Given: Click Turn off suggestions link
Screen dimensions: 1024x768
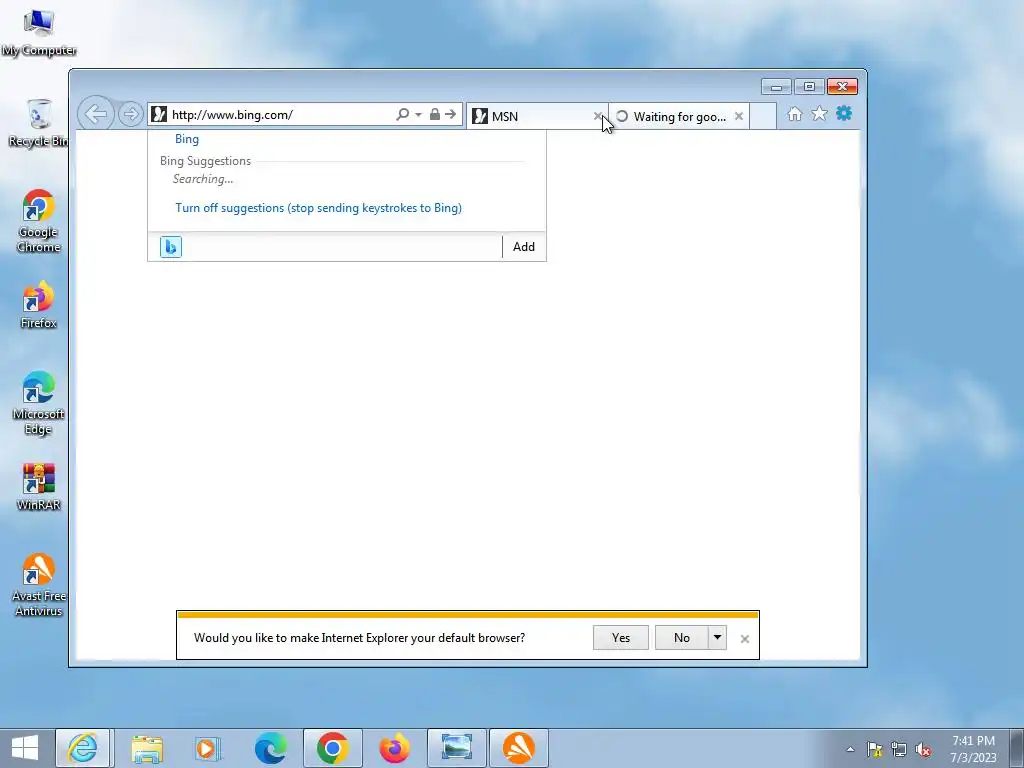Looking at the screenshot, I should [319, 208].
